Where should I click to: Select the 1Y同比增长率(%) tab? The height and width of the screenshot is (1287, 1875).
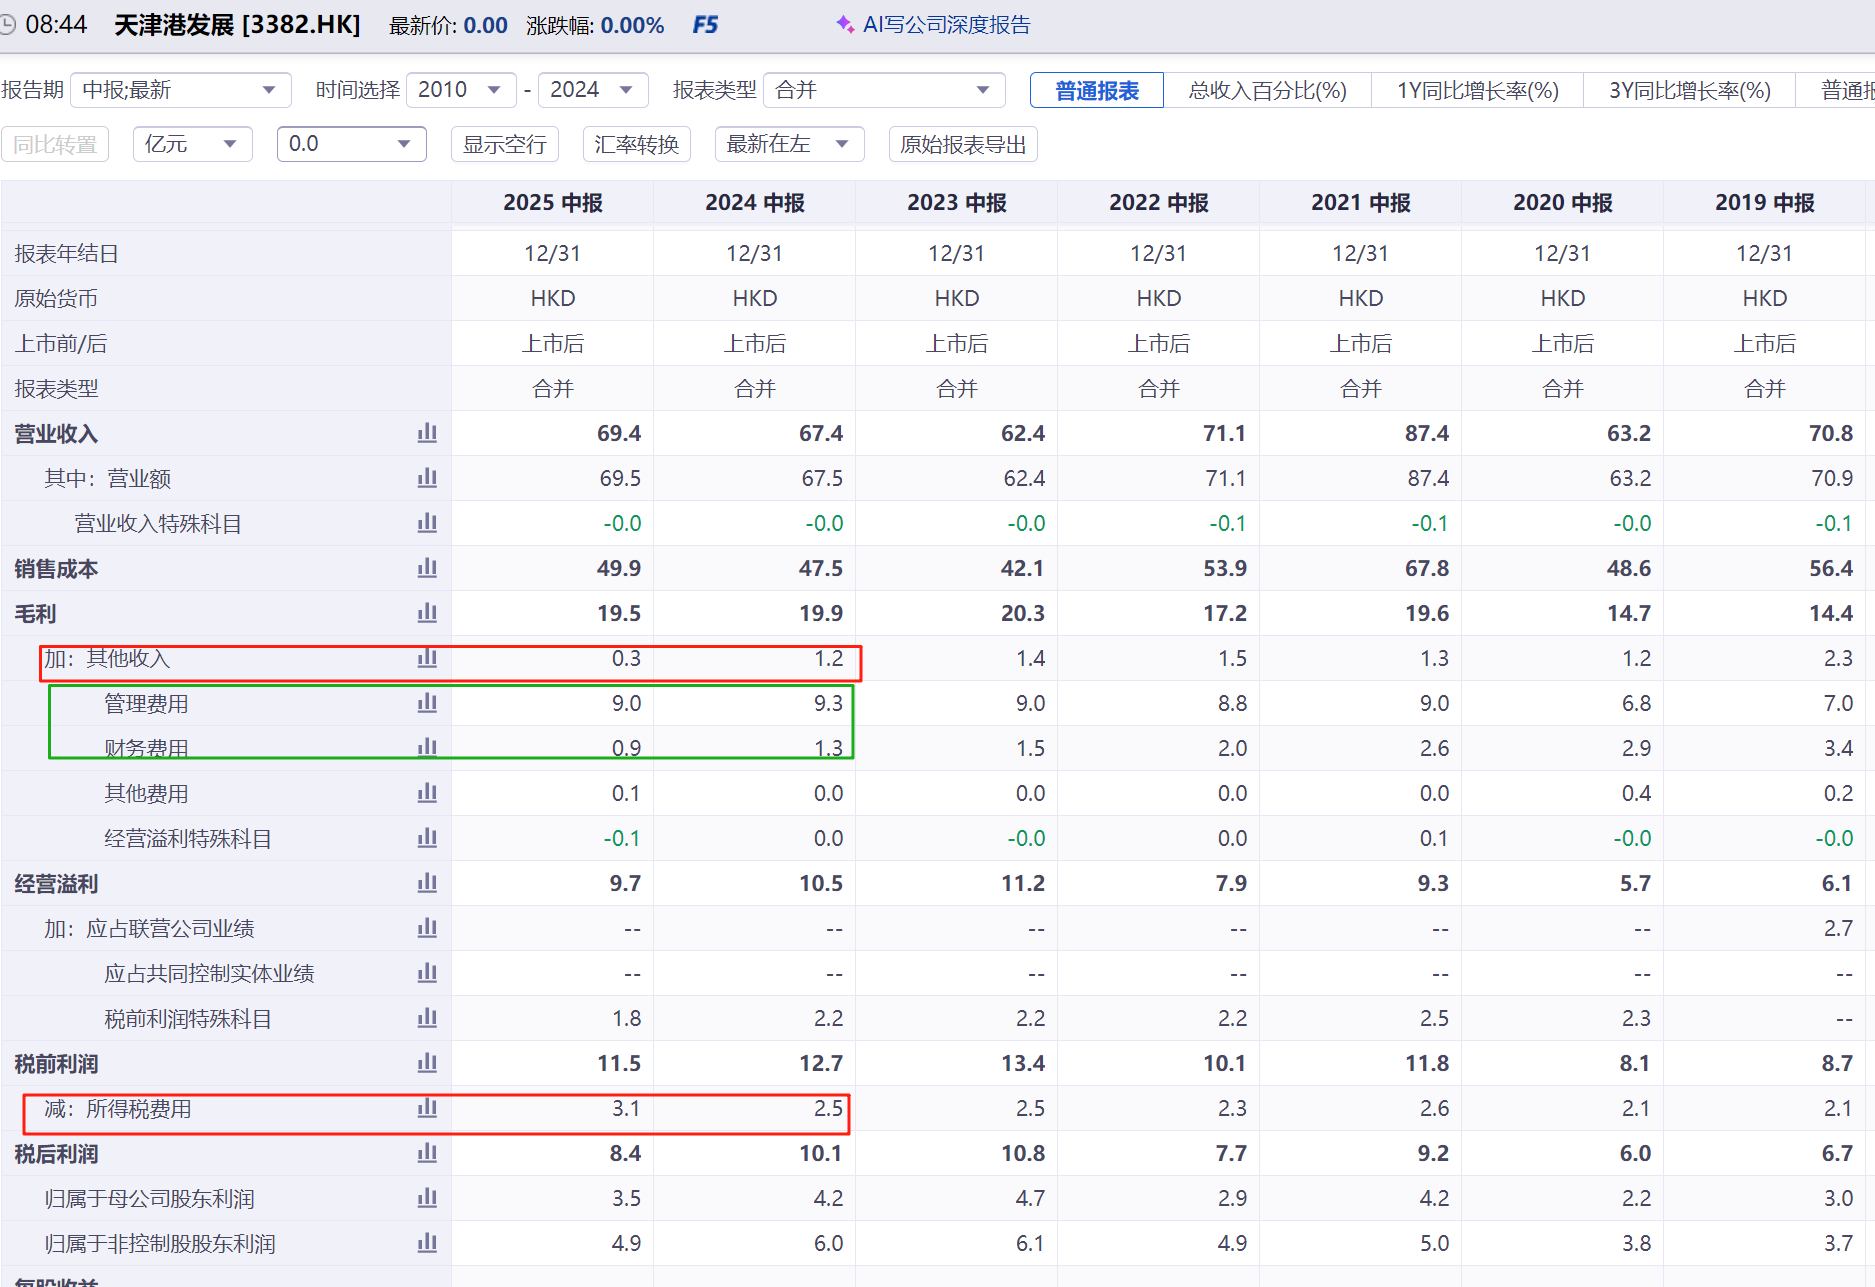(1477, 90)
